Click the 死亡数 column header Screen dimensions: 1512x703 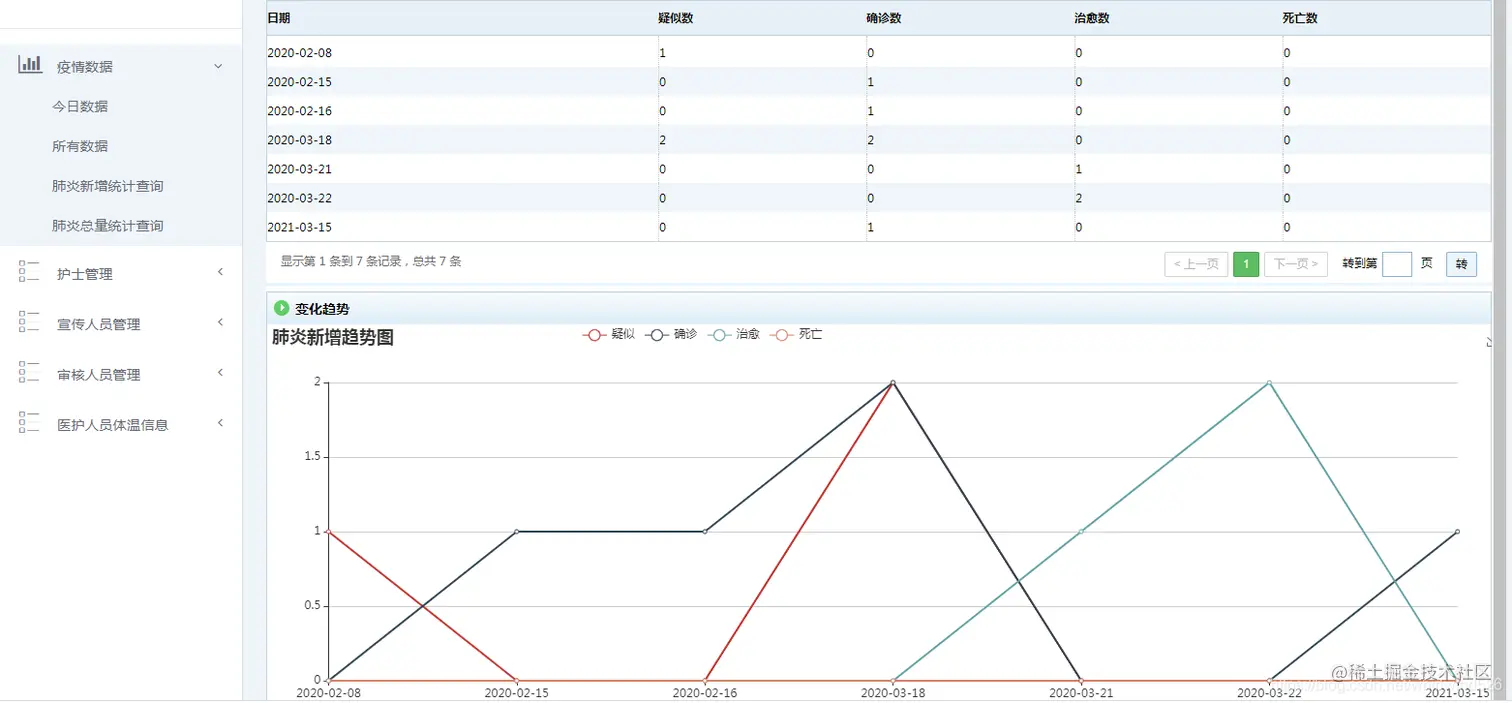1300,19
